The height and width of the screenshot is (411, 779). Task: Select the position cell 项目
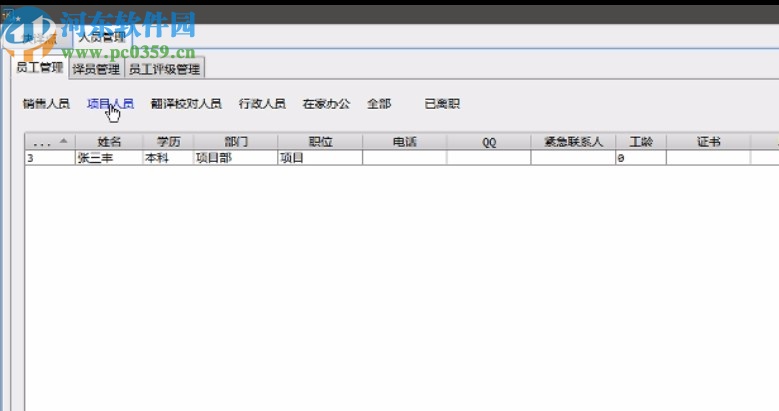[320, 158]
